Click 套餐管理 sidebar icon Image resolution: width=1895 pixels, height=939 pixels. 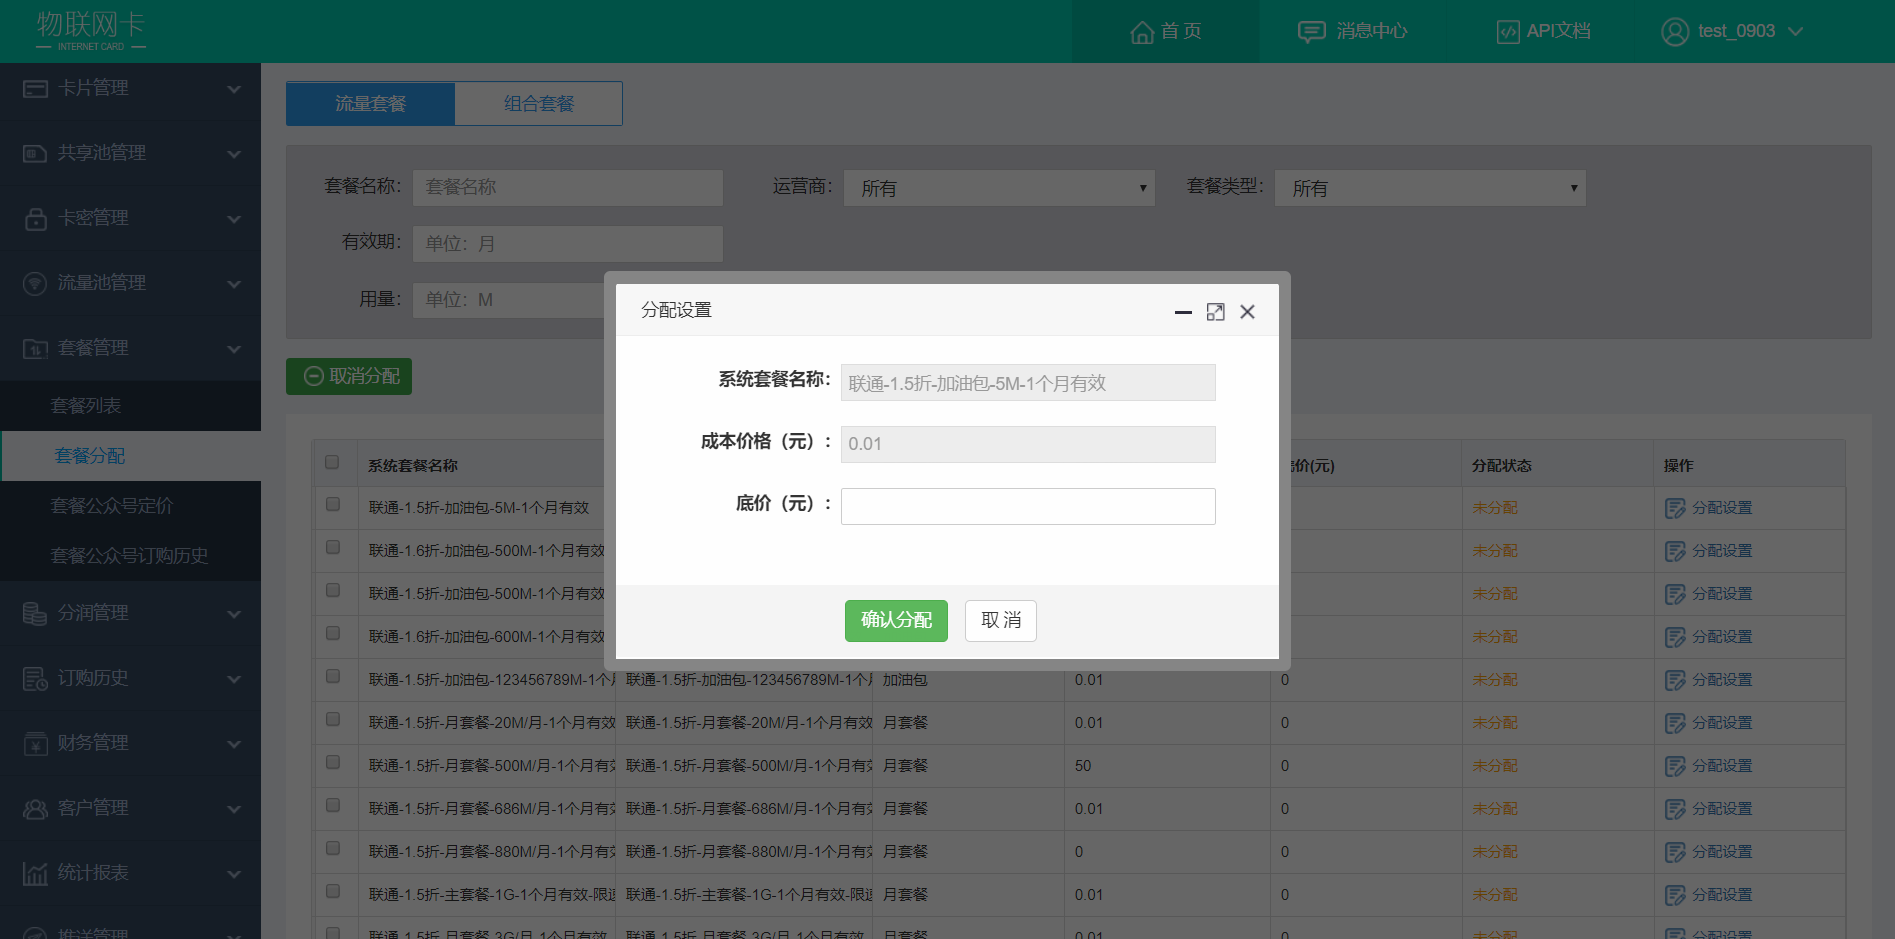[x=35, y=349]
